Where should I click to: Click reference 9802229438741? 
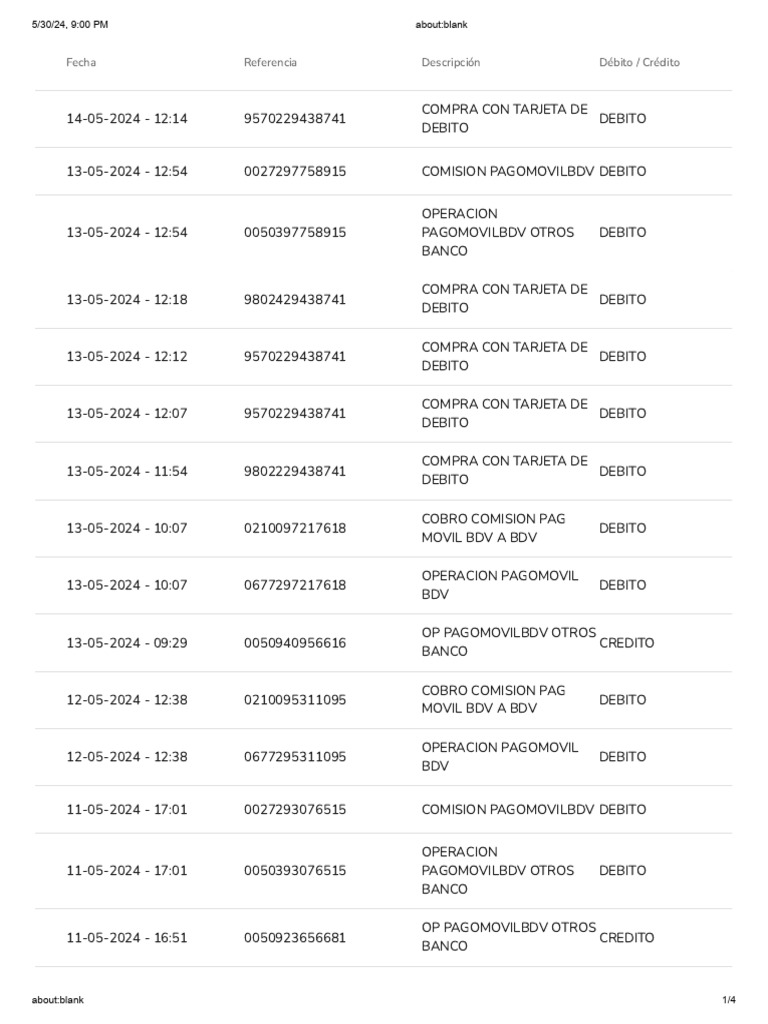(295, 471)
